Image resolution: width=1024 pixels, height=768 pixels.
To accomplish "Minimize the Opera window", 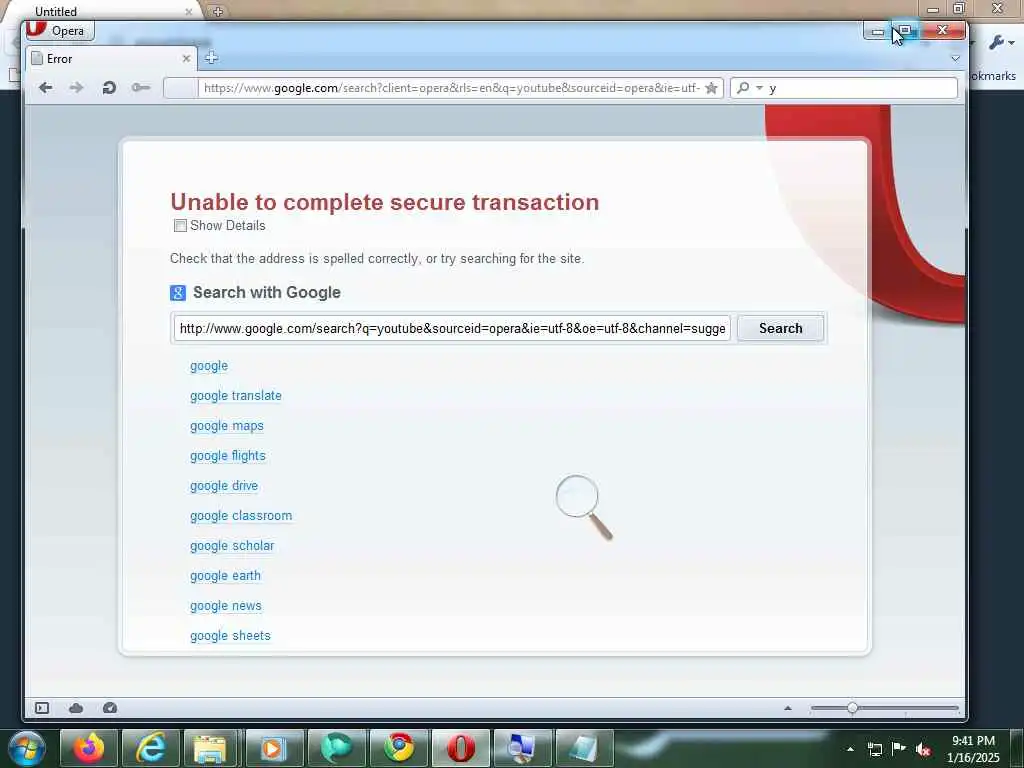I will [877, 31].
